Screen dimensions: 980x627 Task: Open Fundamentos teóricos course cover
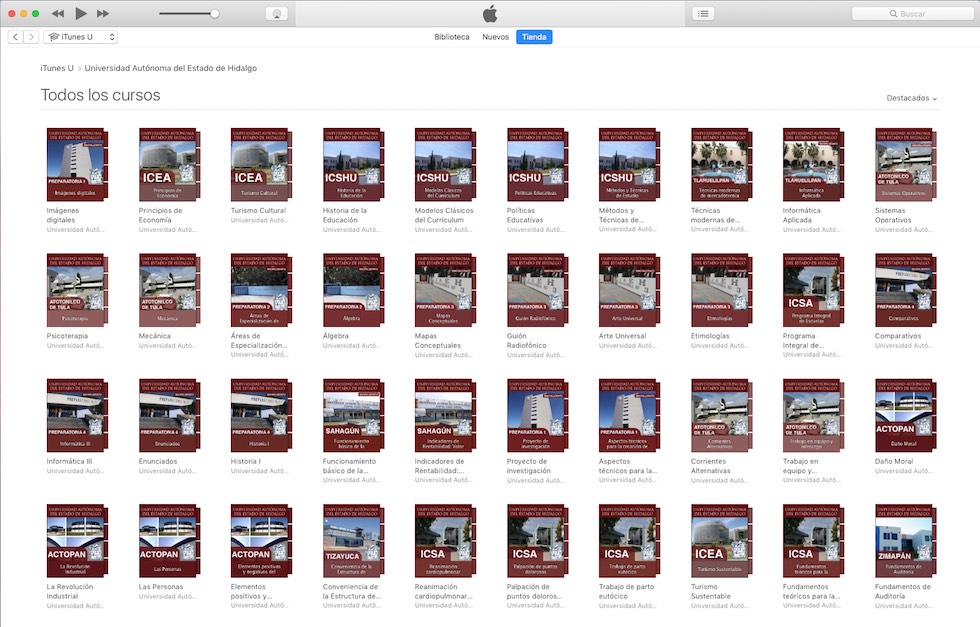(813, 541)
